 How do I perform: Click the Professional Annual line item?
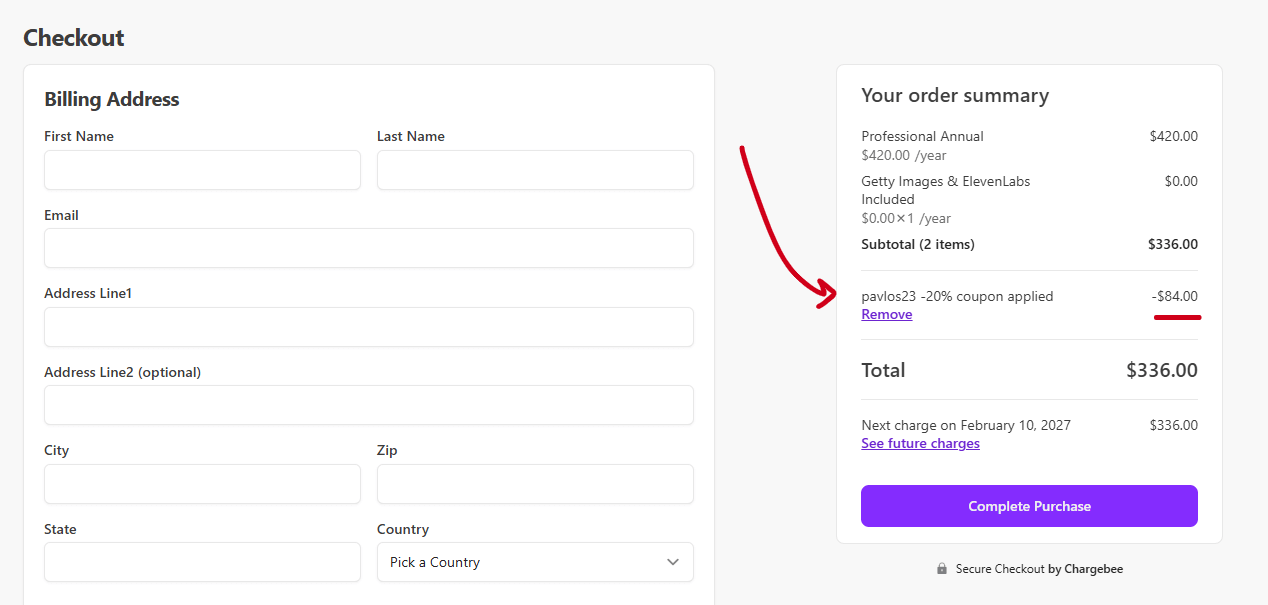[922, 136]
